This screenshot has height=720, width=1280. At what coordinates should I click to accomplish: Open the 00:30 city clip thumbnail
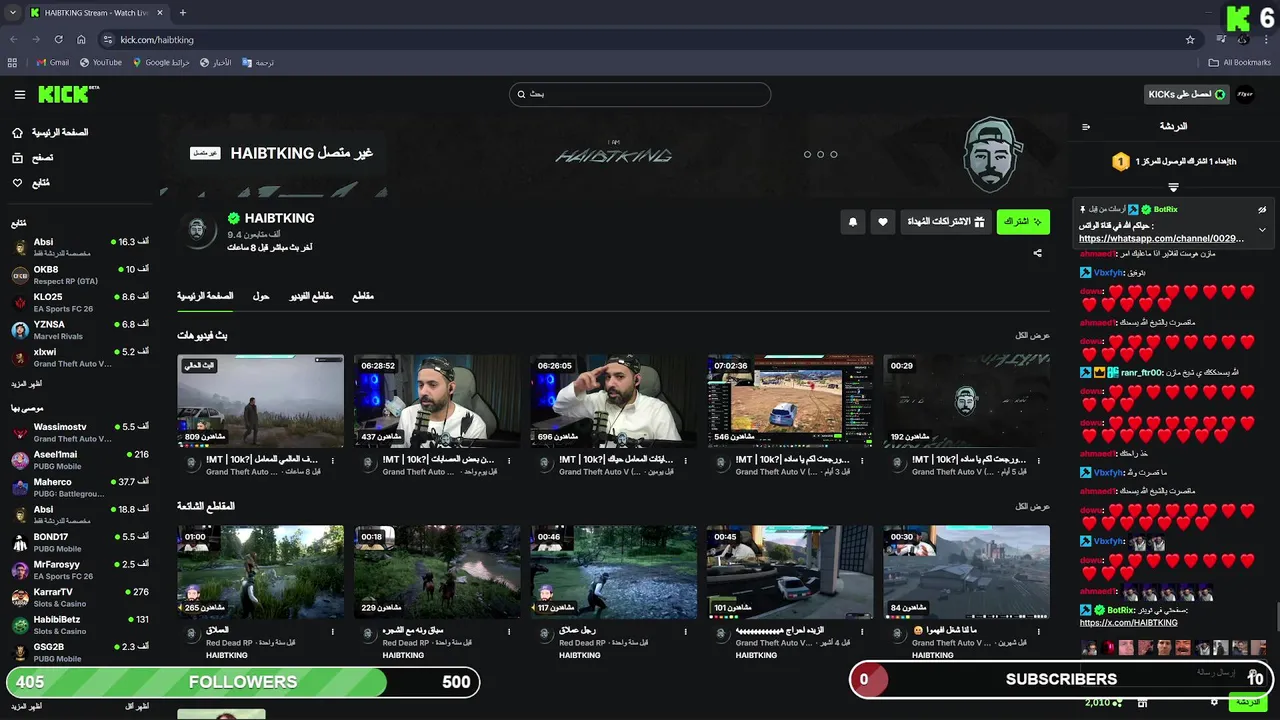966,571
